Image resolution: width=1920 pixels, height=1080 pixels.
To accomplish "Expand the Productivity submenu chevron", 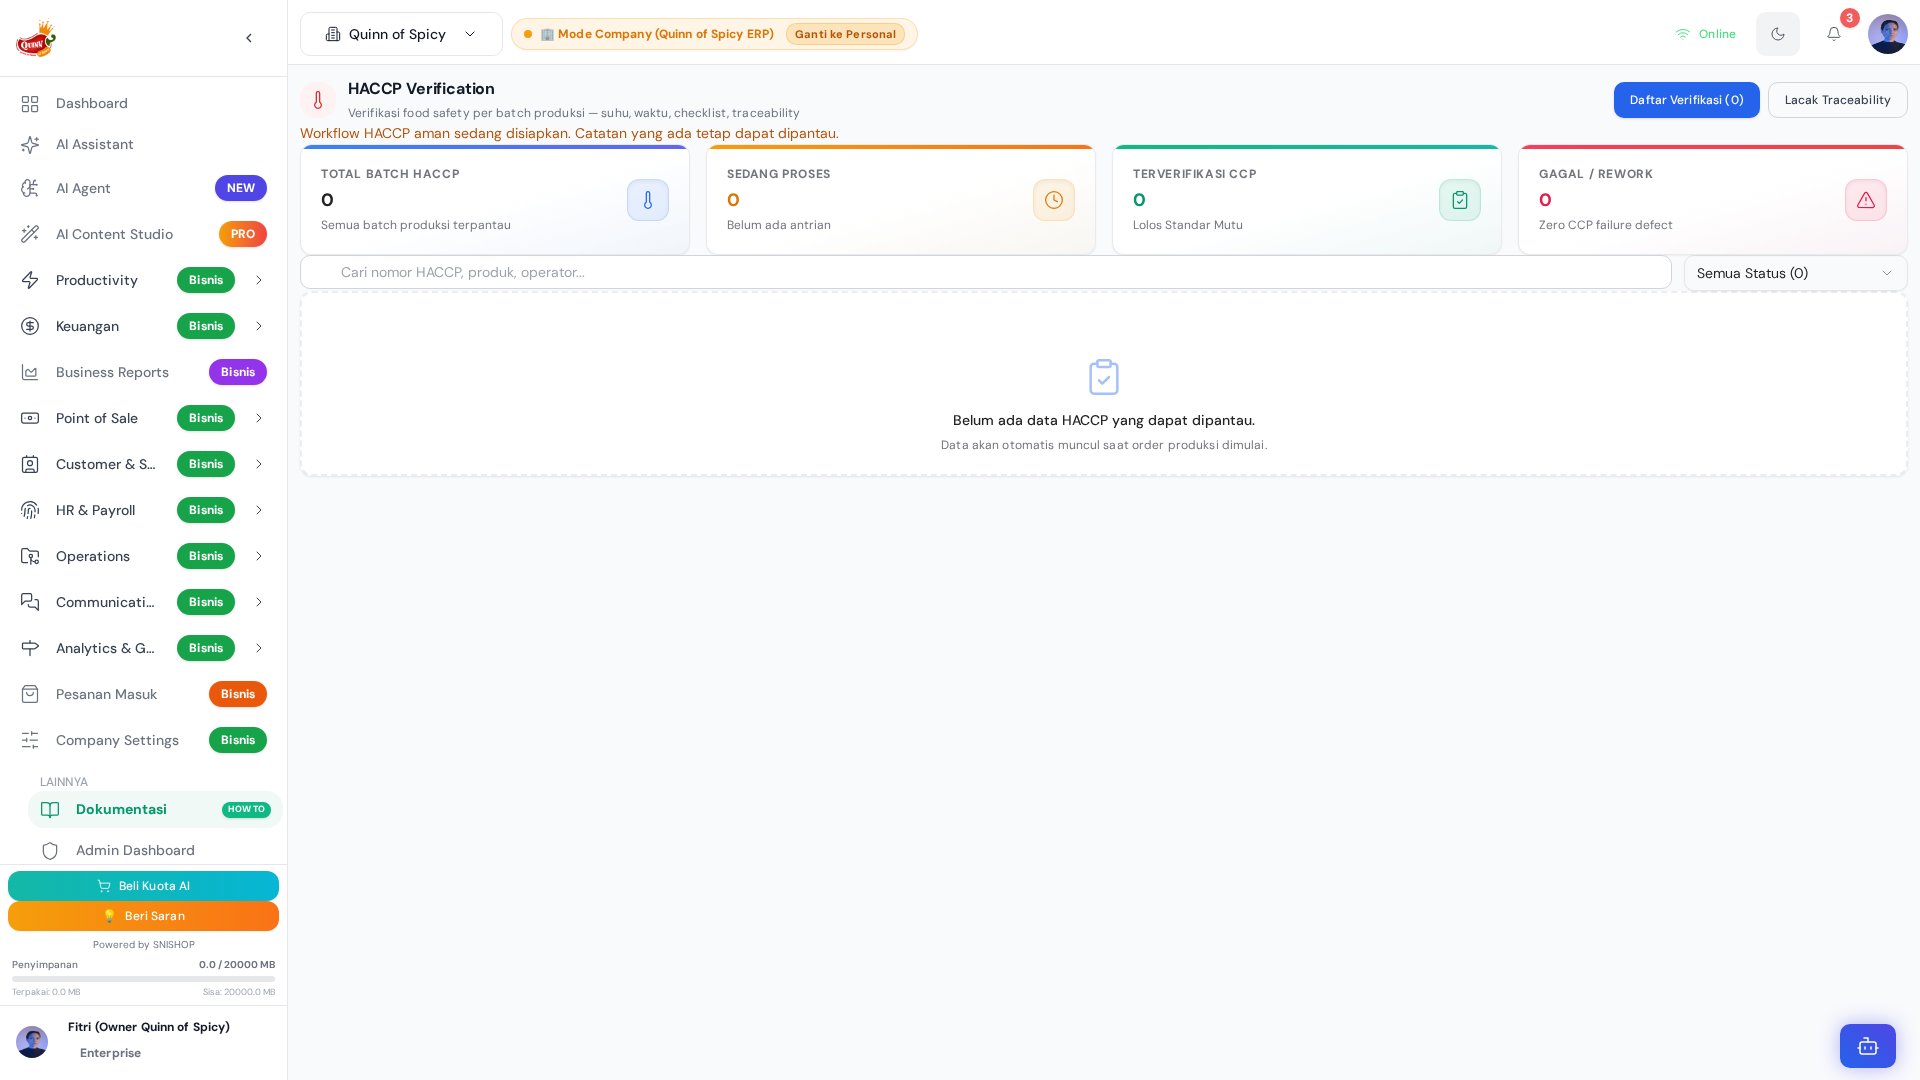I will click(x=259, y=280).
